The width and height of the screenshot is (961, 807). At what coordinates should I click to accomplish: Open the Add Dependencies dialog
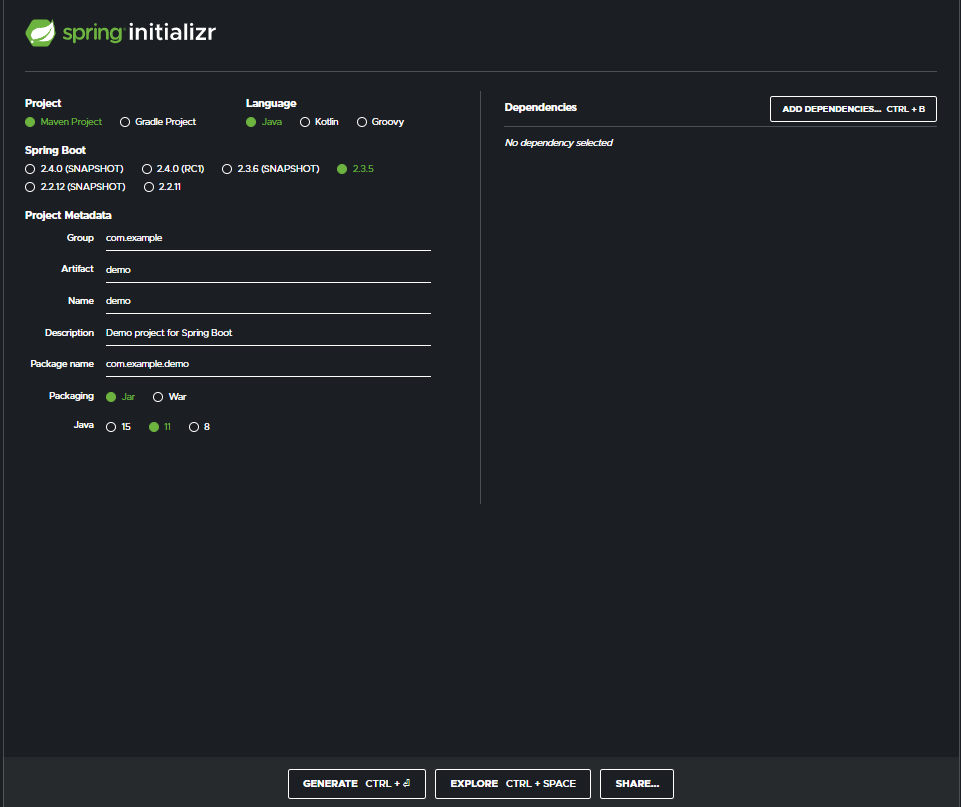click(x=853, y=109)
